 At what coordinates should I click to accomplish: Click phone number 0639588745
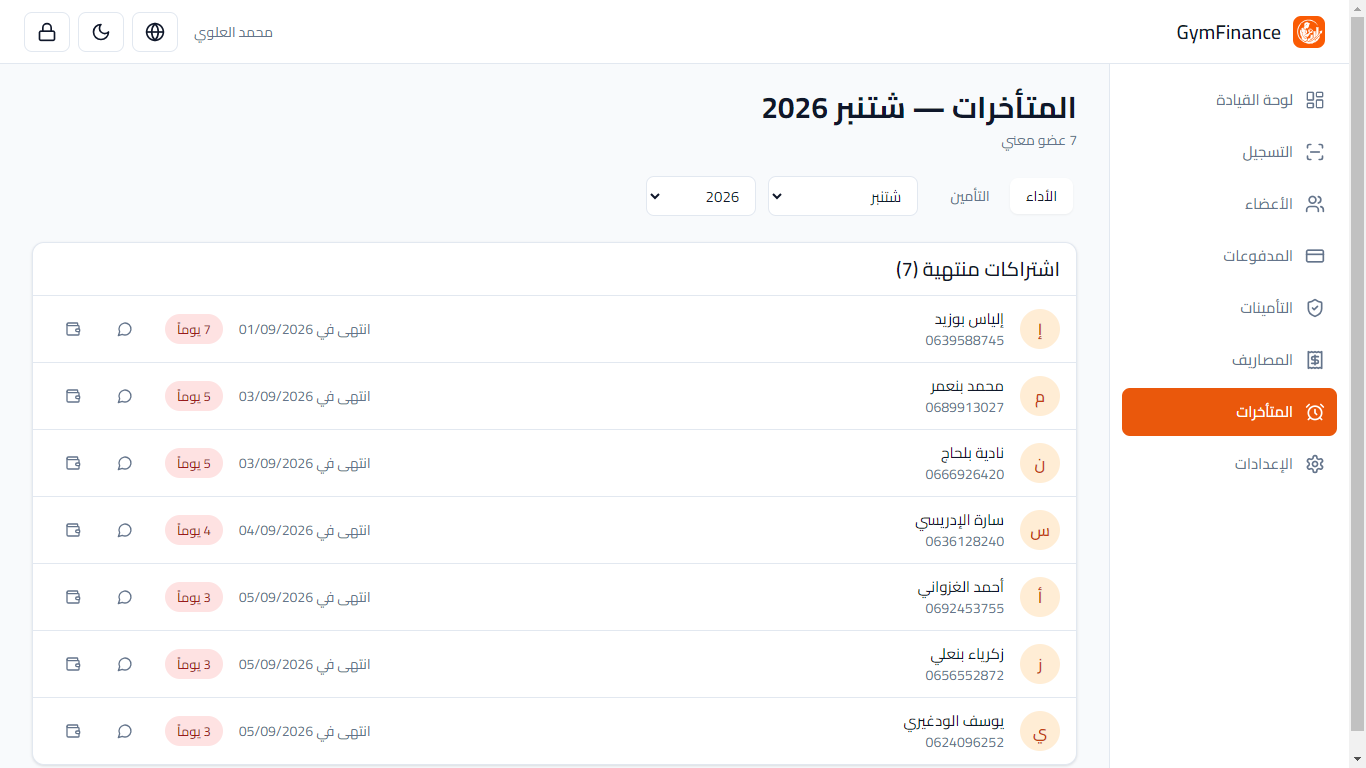coord(965,340)
